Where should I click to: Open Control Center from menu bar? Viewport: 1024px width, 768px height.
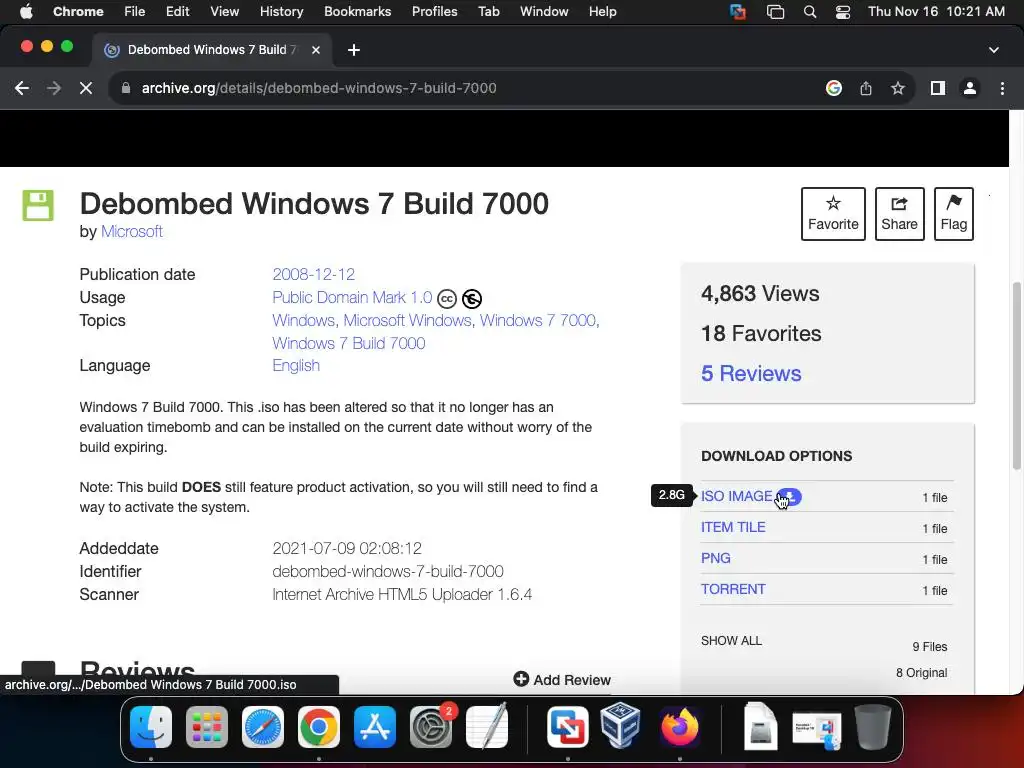pos(842,12)
